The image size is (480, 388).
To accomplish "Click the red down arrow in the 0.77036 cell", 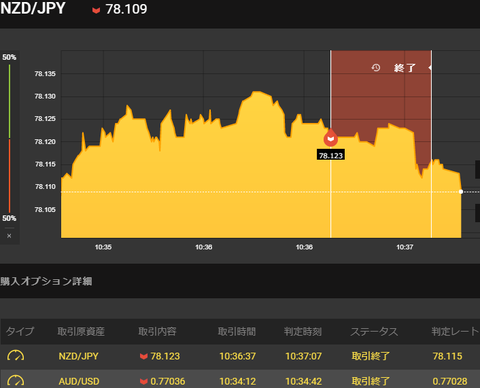I will coord(144,382).
